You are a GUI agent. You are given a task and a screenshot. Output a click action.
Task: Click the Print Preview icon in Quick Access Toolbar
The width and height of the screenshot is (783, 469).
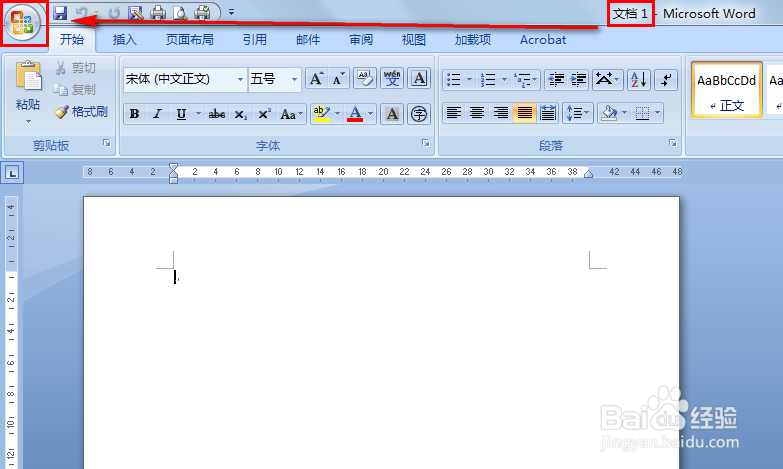tap(180, 13)
